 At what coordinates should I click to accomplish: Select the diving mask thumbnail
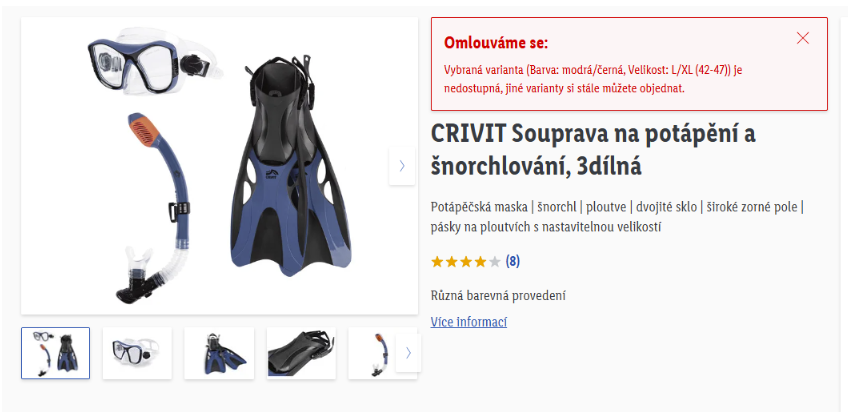point(137,353)
